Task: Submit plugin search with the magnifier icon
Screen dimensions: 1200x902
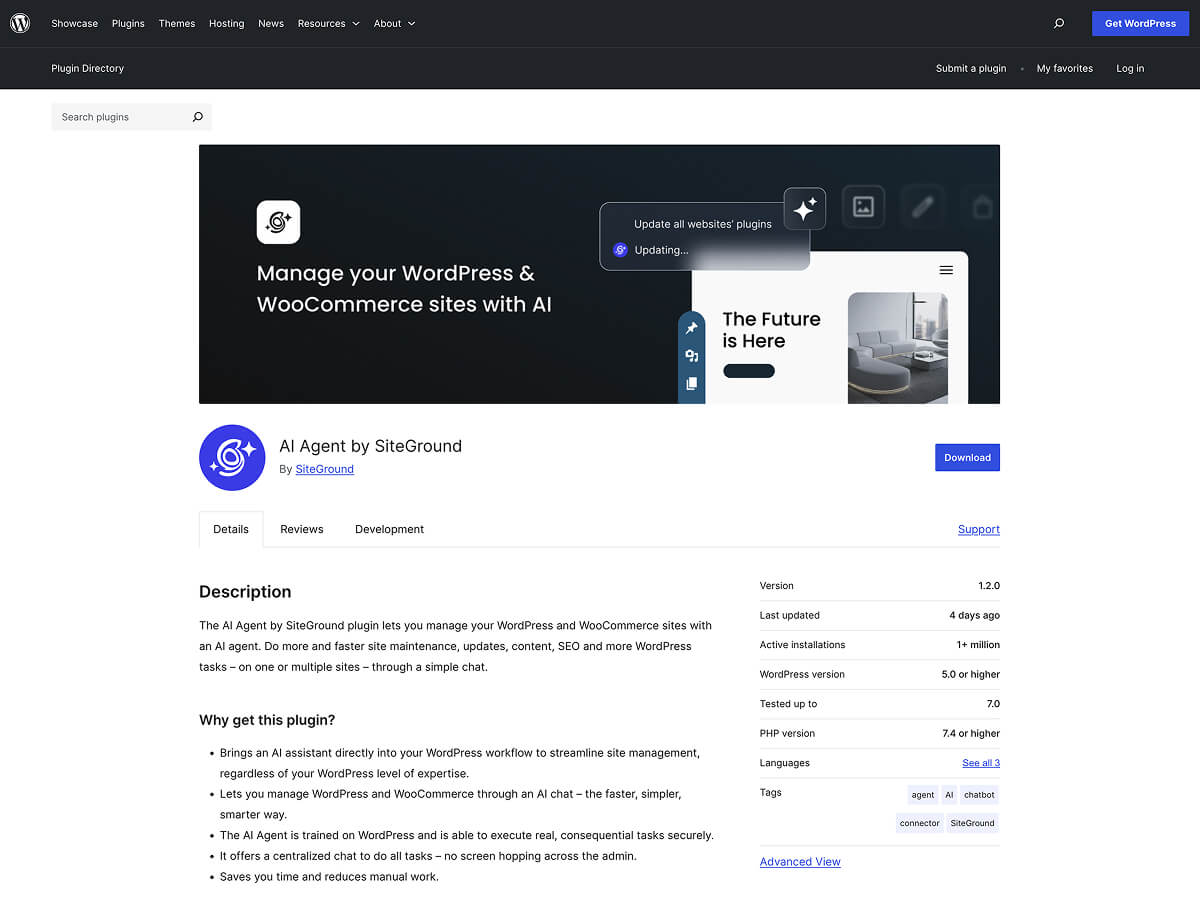Action: [x=197, y=117]
